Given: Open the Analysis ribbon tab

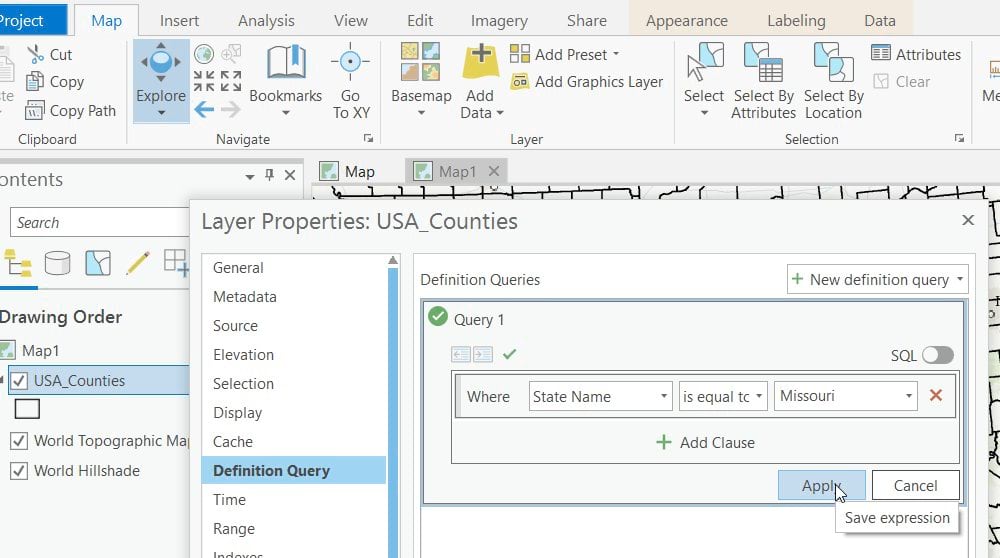Looking at the screenshot, I should 266,21.
